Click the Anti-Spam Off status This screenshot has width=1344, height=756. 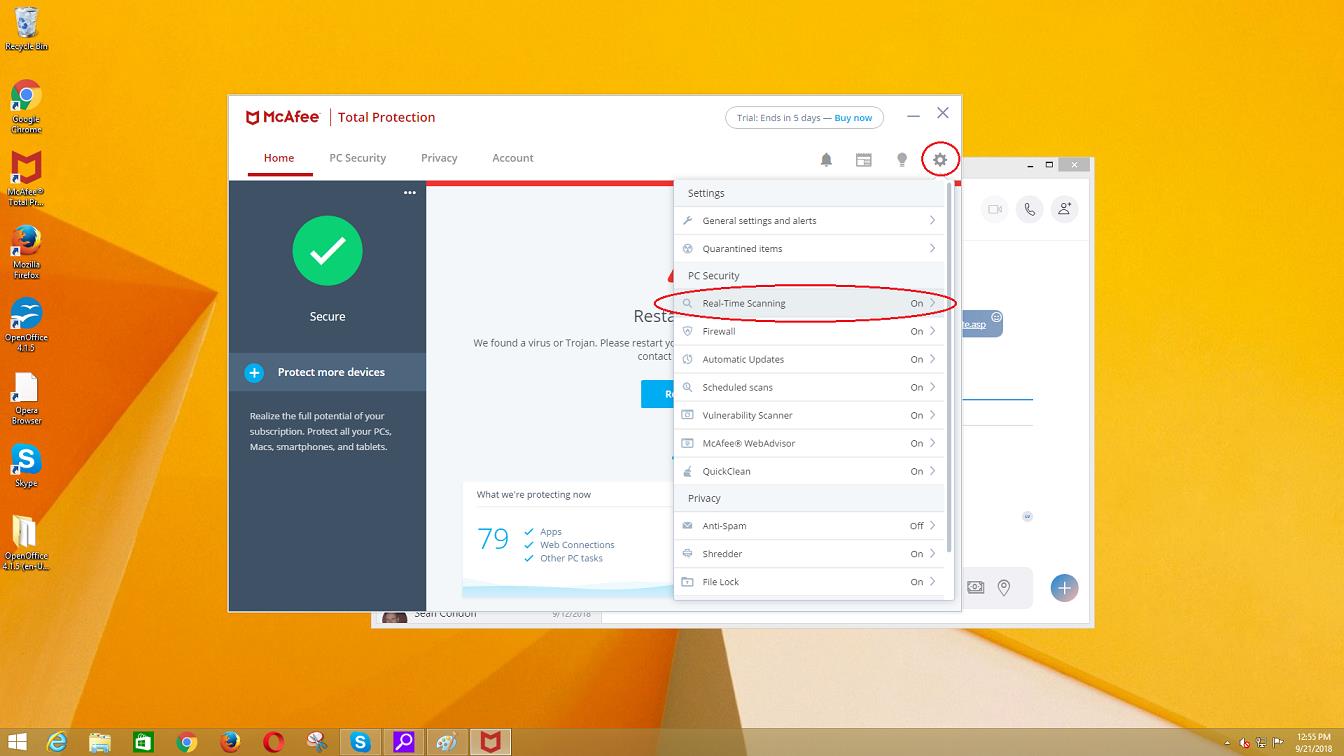click(916, 526)
